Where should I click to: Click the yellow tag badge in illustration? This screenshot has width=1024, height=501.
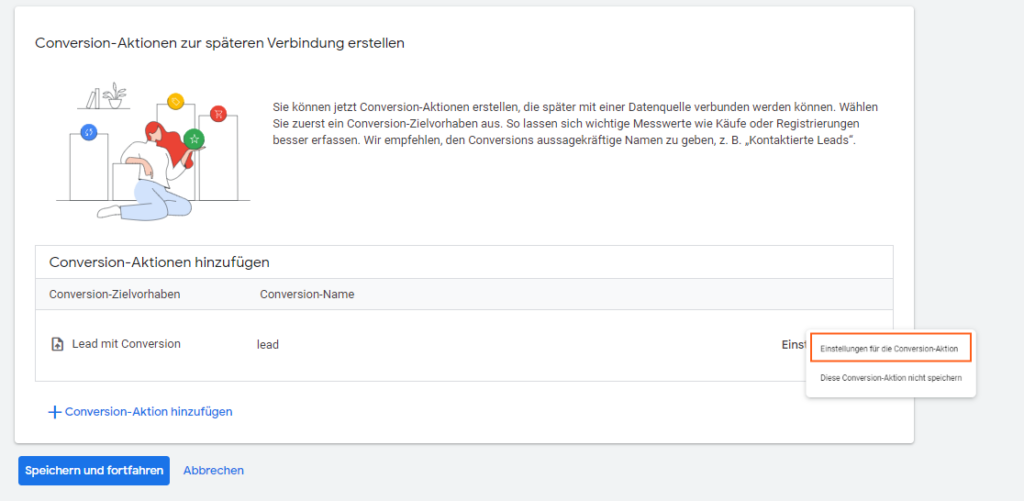(175, 101)
